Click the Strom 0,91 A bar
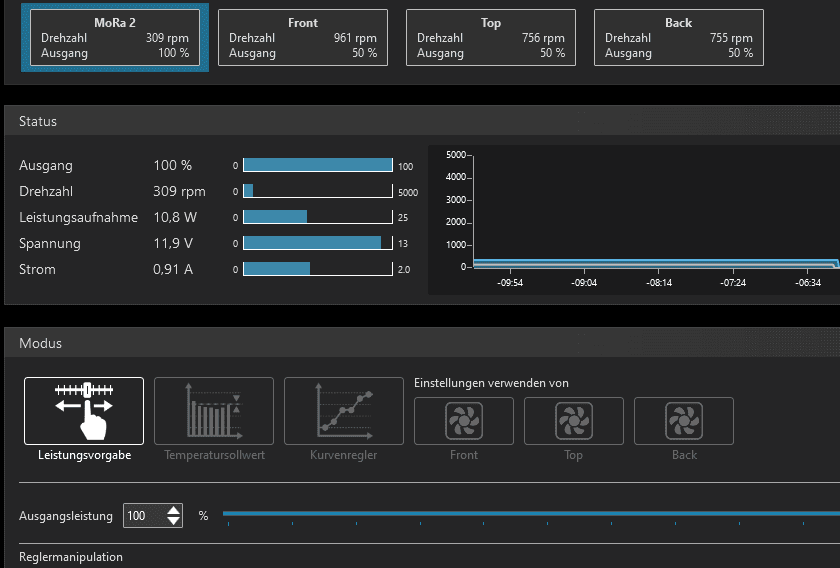The width and height of the screenshot is (840, 568). (x=318, y=269)
